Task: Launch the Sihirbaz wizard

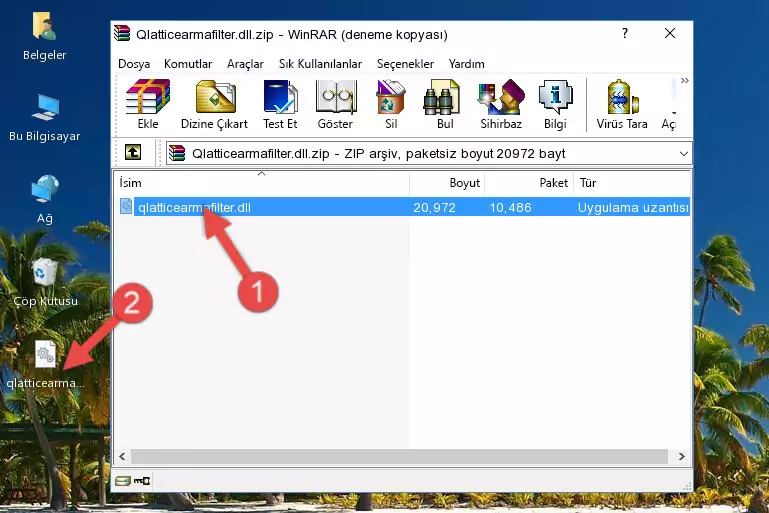Action: click(x=501, y=104)
